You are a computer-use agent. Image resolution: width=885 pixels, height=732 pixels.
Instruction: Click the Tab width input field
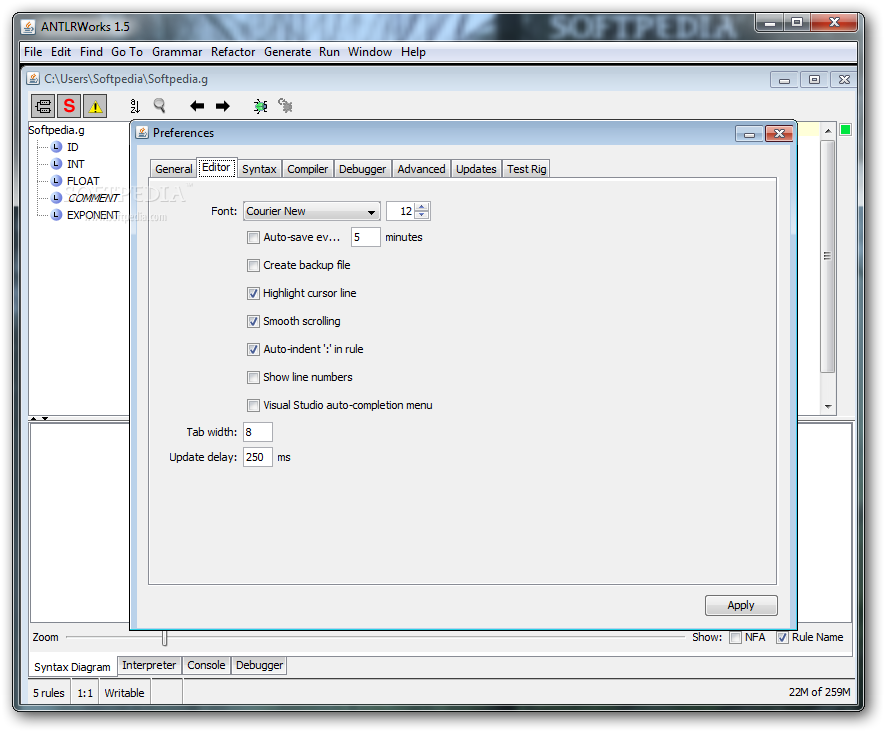click(x=258, y=432)
